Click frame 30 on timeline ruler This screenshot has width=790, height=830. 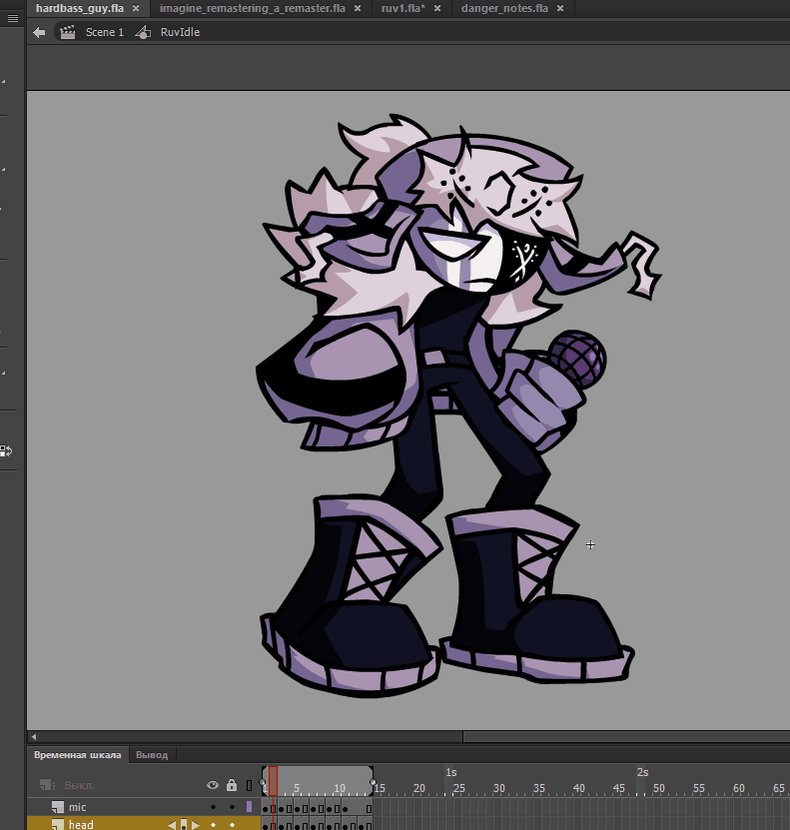pyautogui.click(x=499, y=788)
